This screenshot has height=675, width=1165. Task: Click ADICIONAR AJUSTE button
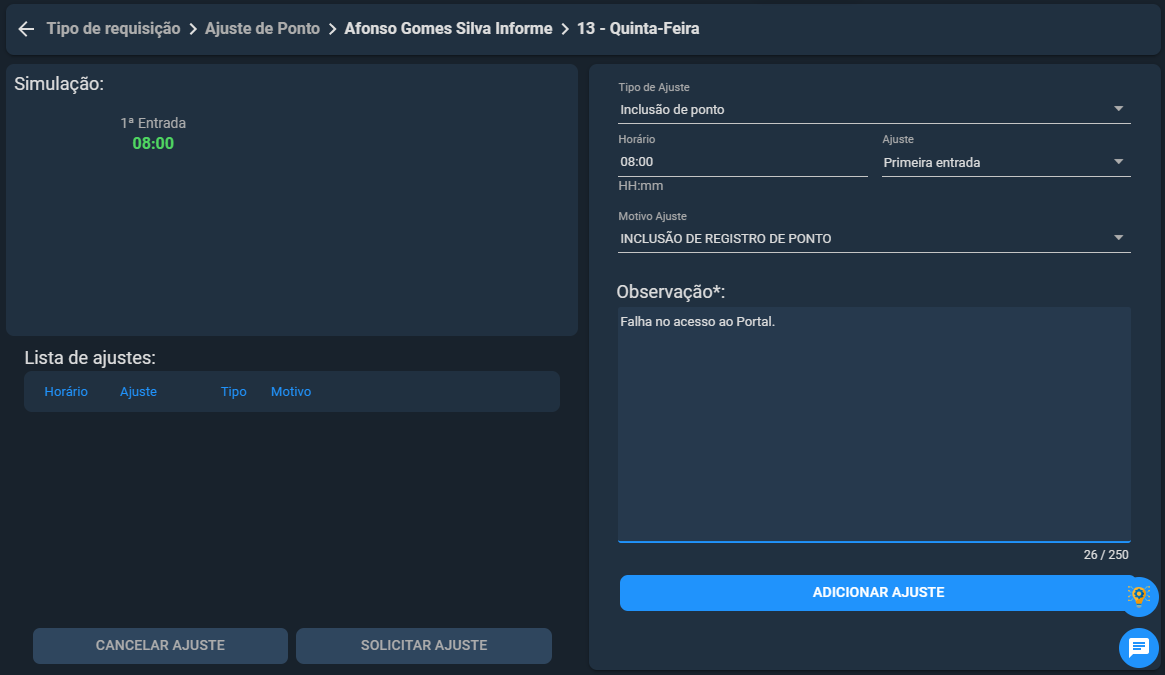point(878,592)
